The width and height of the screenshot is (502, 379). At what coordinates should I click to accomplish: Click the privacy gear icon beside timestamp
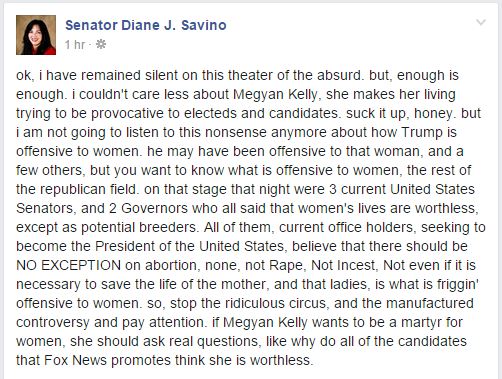coord(101,44)
